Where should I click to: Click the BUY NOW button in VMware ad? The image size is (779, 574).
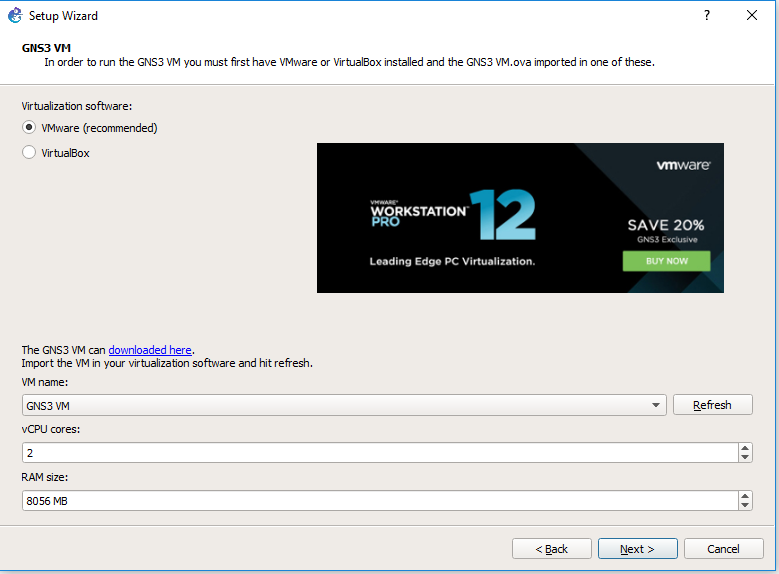click(666, 261)
